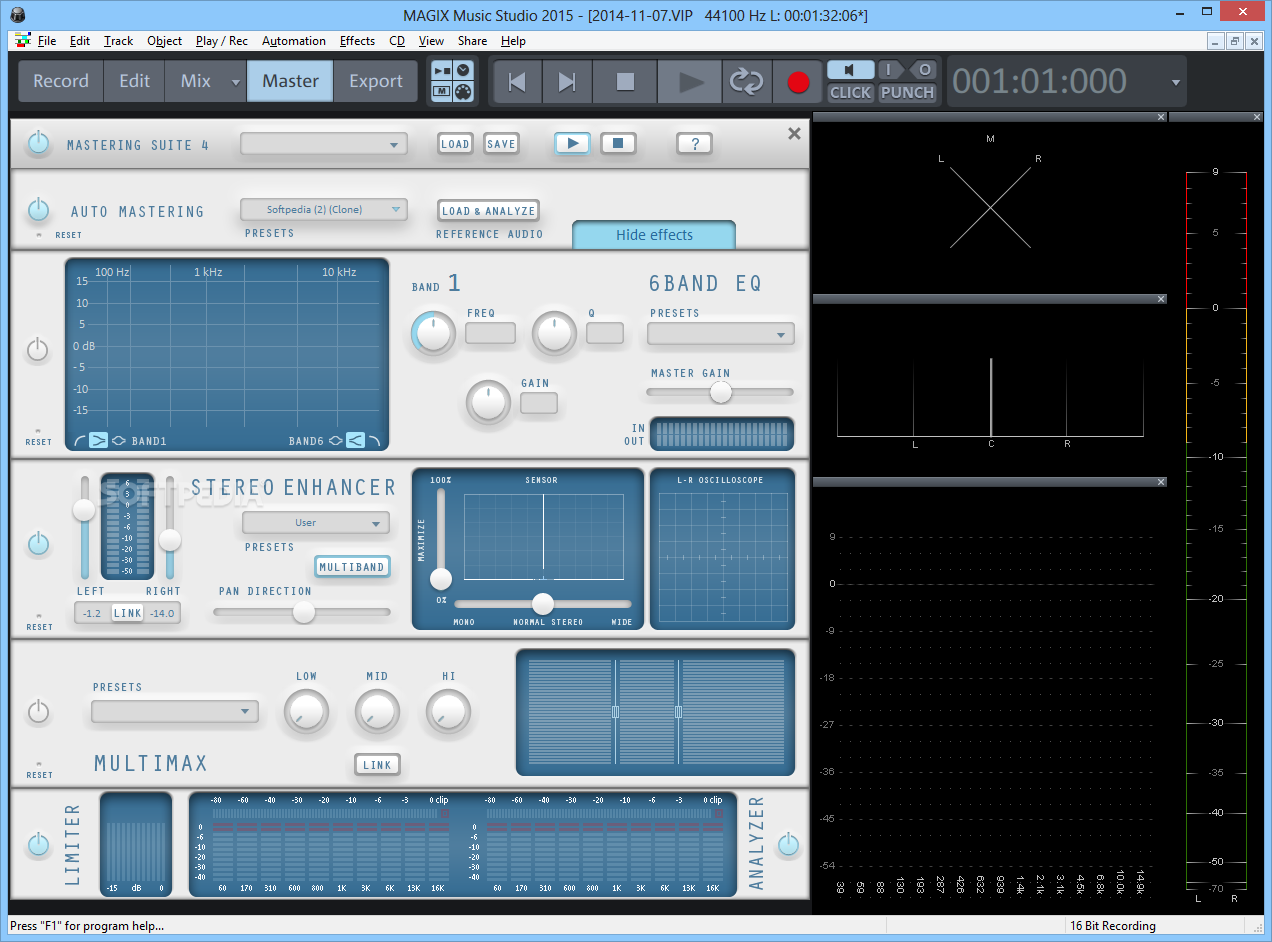
Task: Select high shelf filter shape for Band6
Action: (x=374, y=439)
